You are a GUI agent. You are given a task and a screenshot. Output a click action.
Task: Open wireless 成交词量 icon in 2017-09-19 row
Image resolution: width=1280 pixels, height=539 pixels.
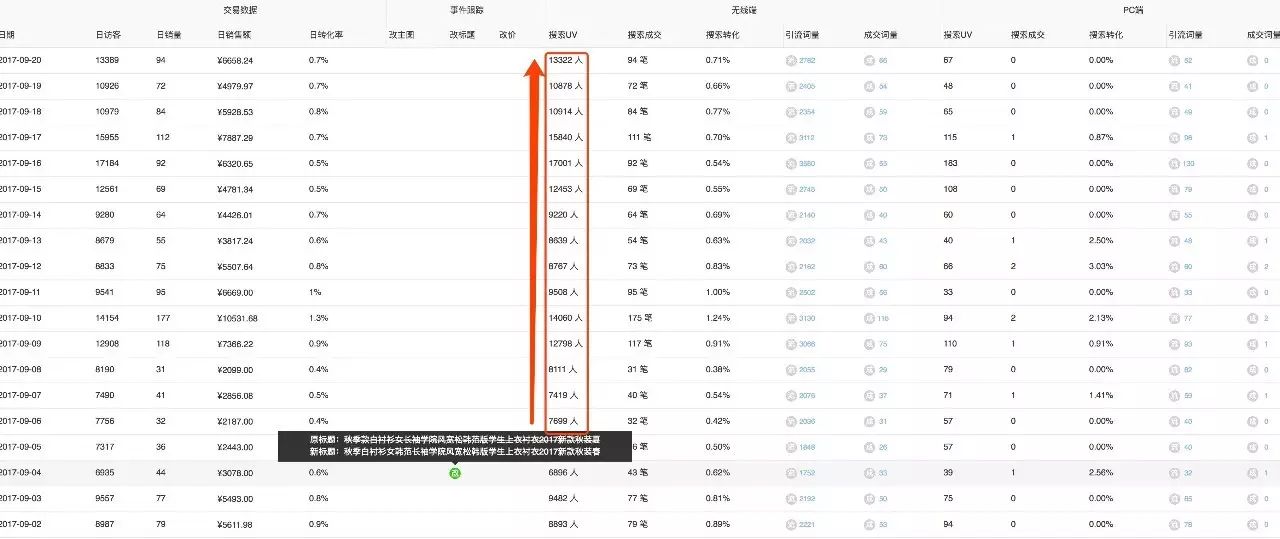(869, 86)
